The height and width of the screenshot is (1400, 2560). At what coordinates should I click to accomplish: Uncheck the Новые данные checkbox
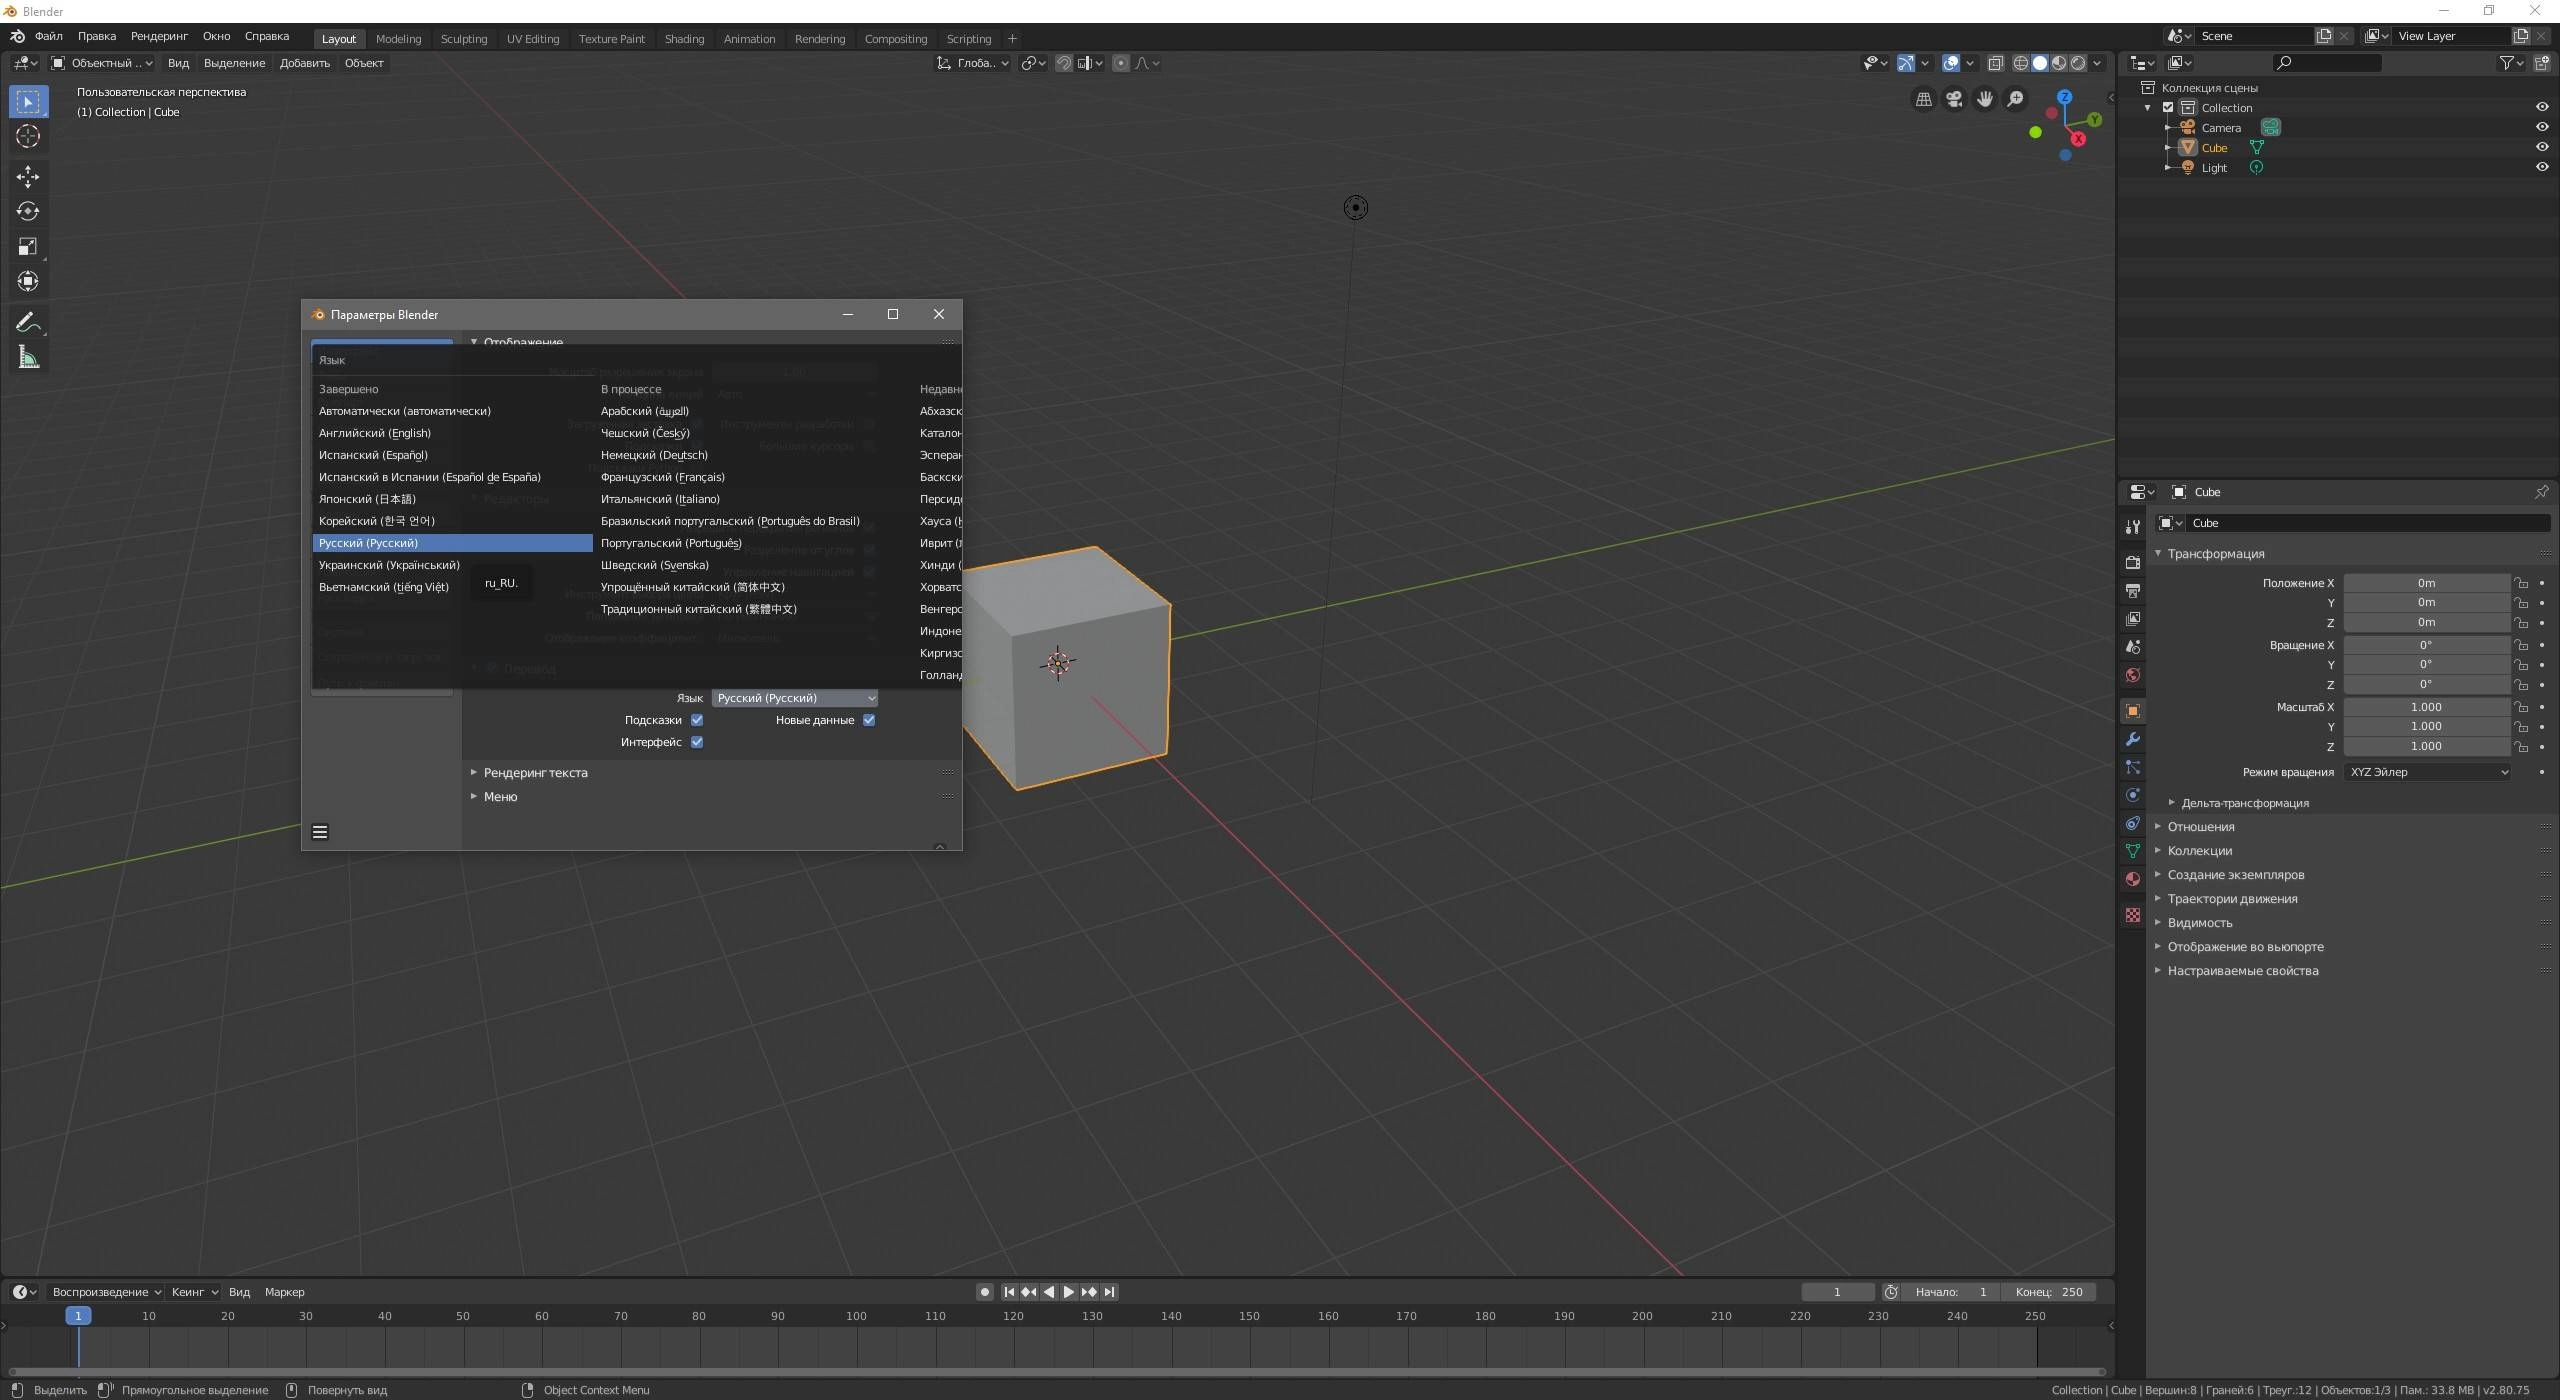869,720
